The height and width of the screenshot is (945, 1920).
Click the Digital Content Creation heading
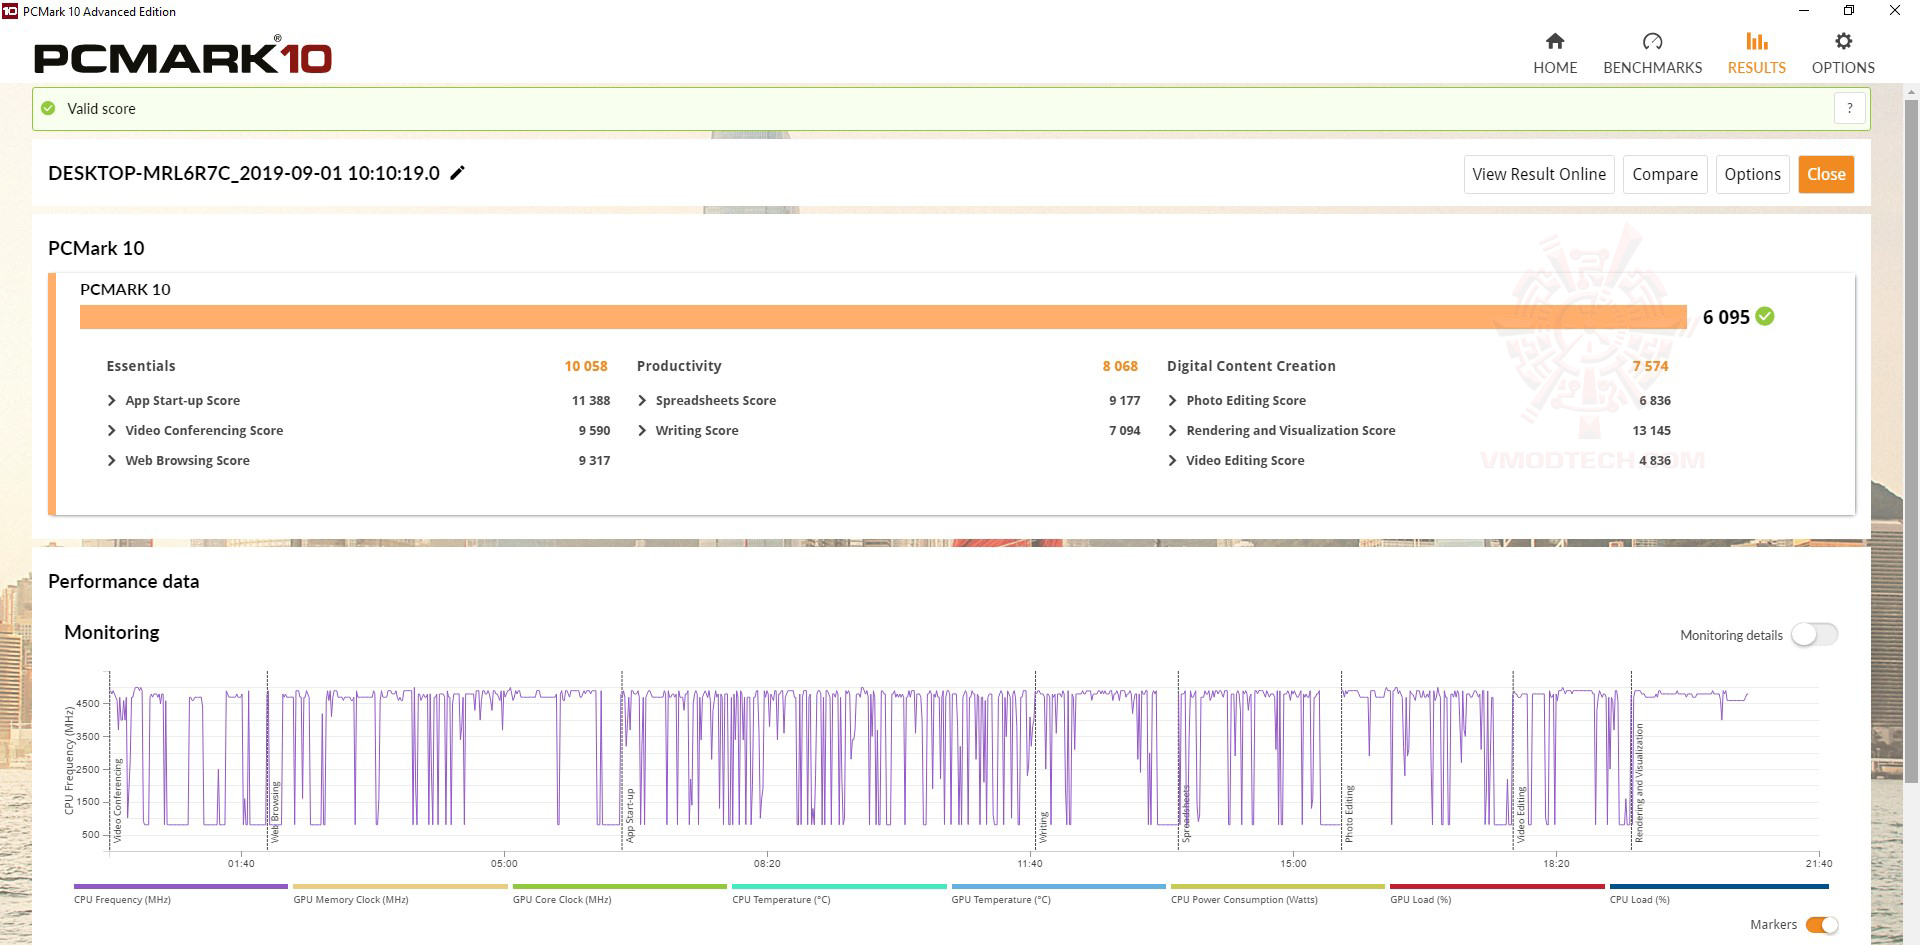pos(1251,366)
